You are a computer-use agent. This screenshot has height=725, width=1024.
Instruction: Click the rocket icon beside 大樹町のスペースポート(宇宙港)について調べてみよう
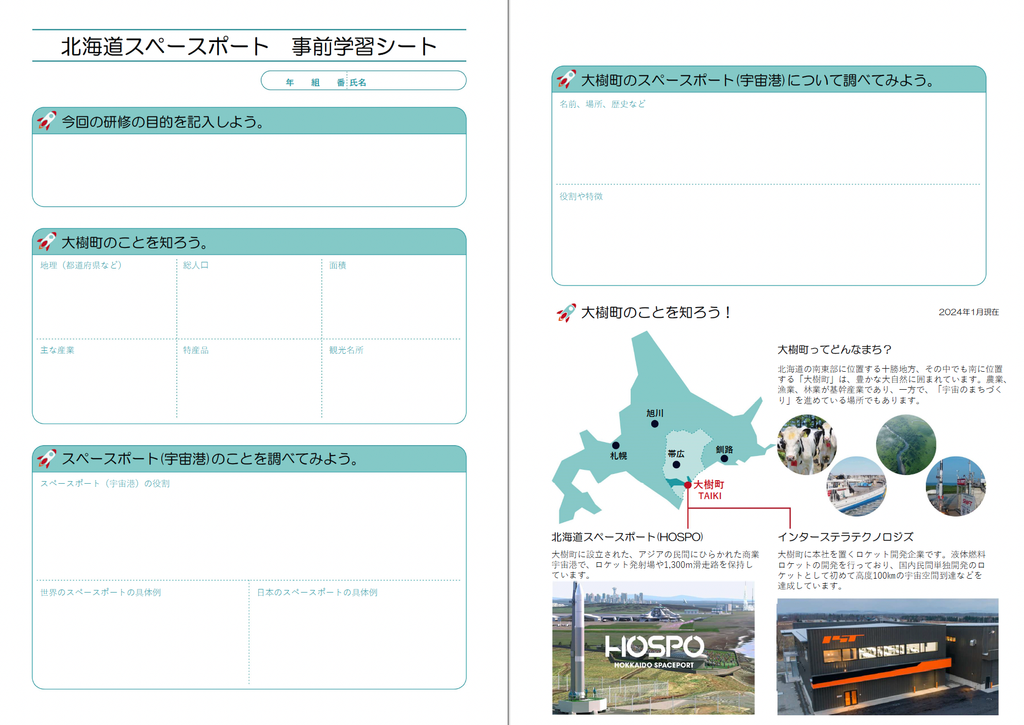[566, 80]
